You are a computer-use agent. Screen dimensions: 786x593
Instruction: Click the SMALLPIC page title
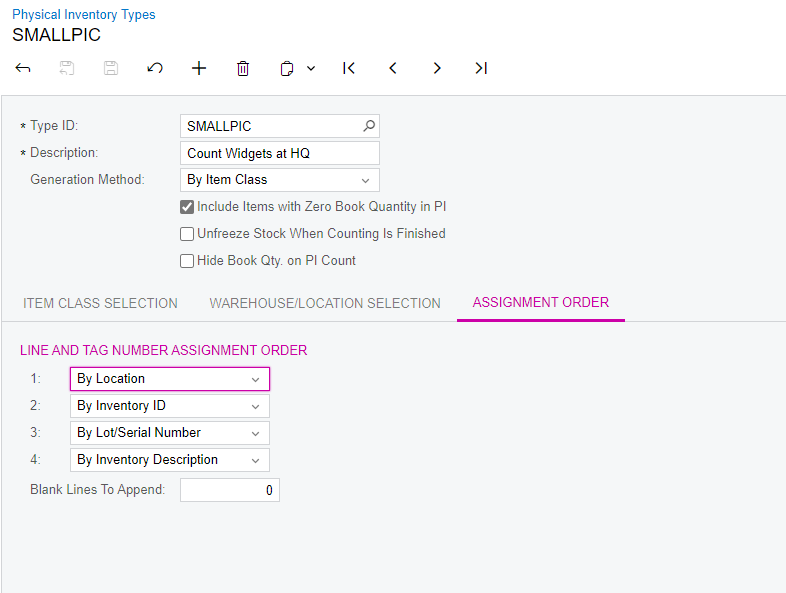pos(57,35)
